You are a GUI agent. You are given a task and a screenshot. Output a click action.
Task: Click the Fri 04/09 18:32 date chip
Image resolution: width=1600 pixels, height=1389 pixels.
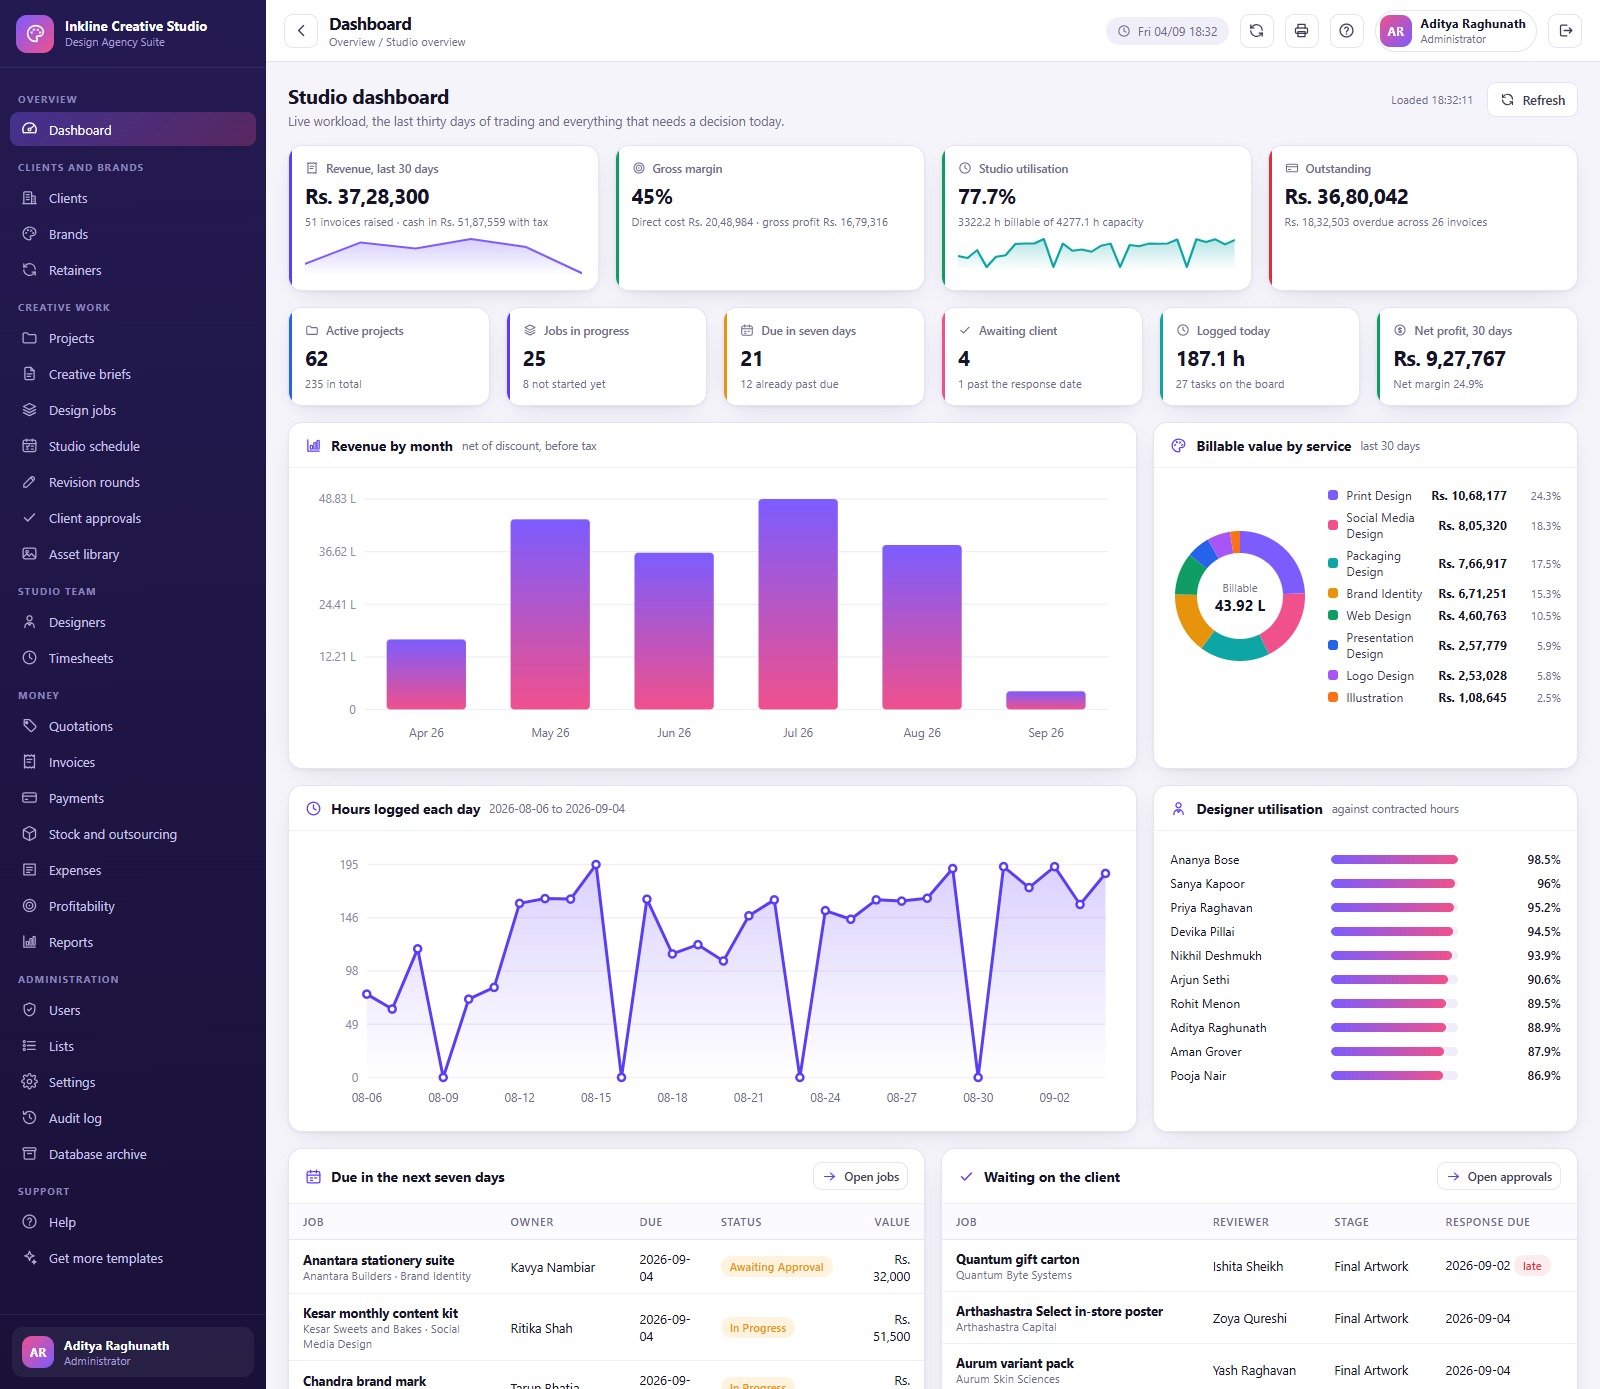tap(1167, 31)
